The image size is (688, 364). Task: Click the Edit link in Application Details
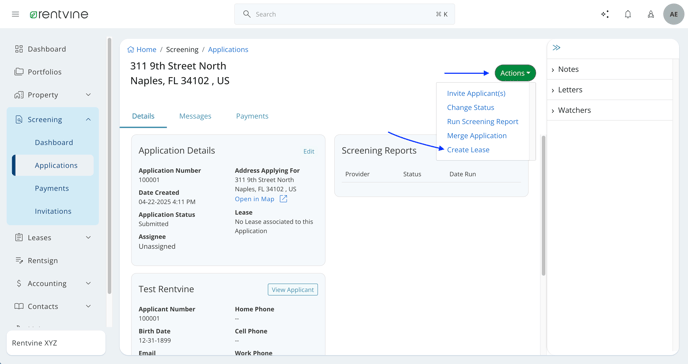pyautogui.click(x=308, y=151)
